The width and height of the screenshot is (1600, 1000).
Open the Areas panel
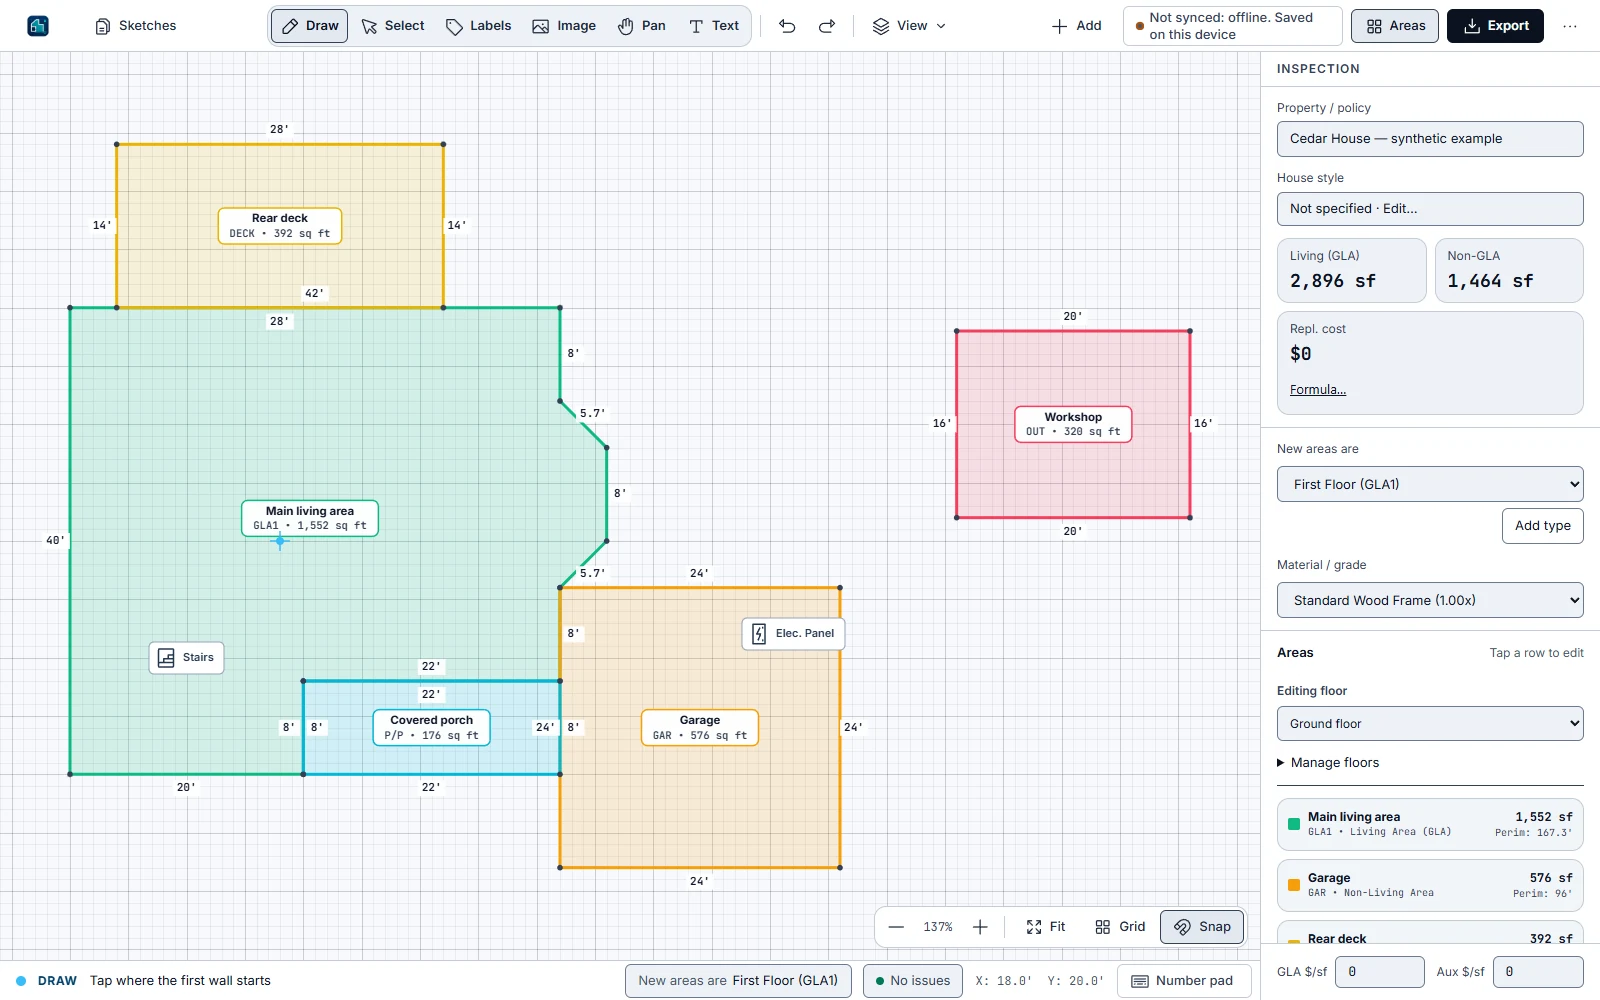(1395, 26)
